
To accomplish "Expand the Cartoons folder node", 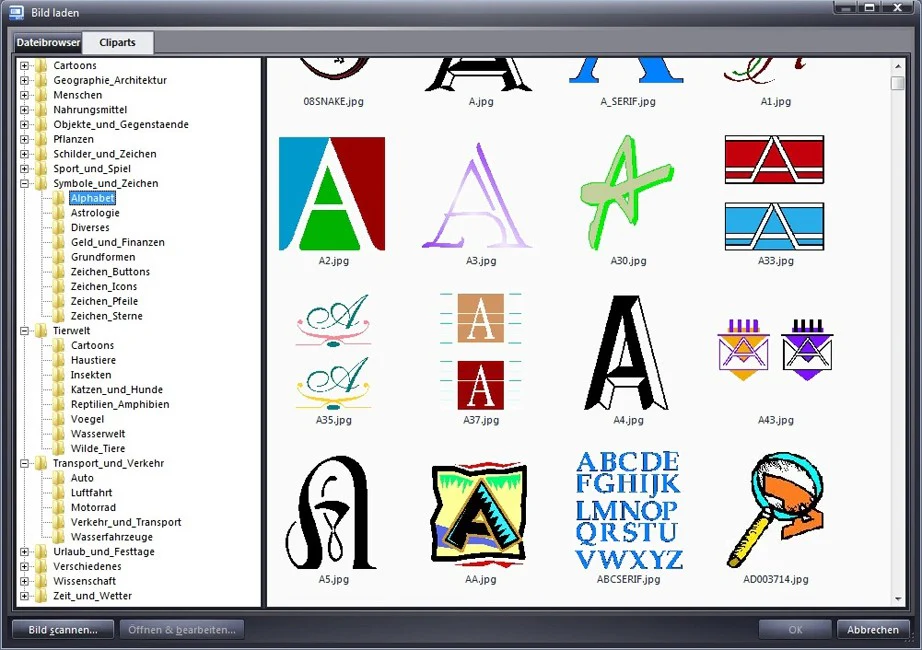I will 24,65.
